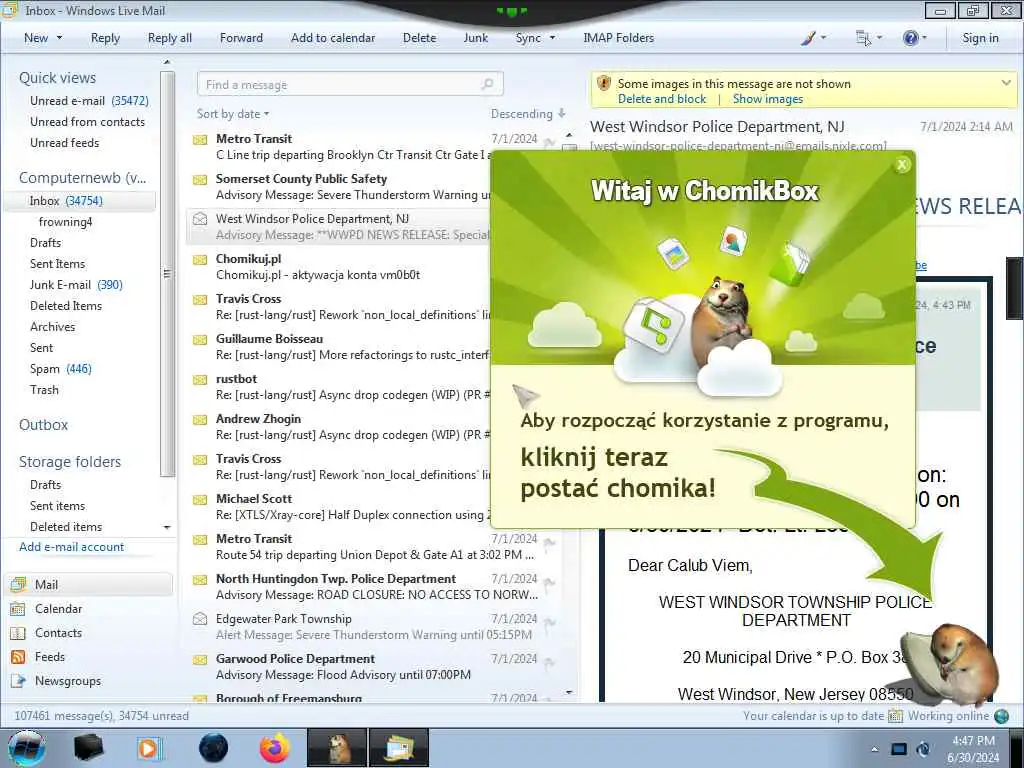
Task: Click the Show images link
Action: pyautogui.click(x=767, y=99)
